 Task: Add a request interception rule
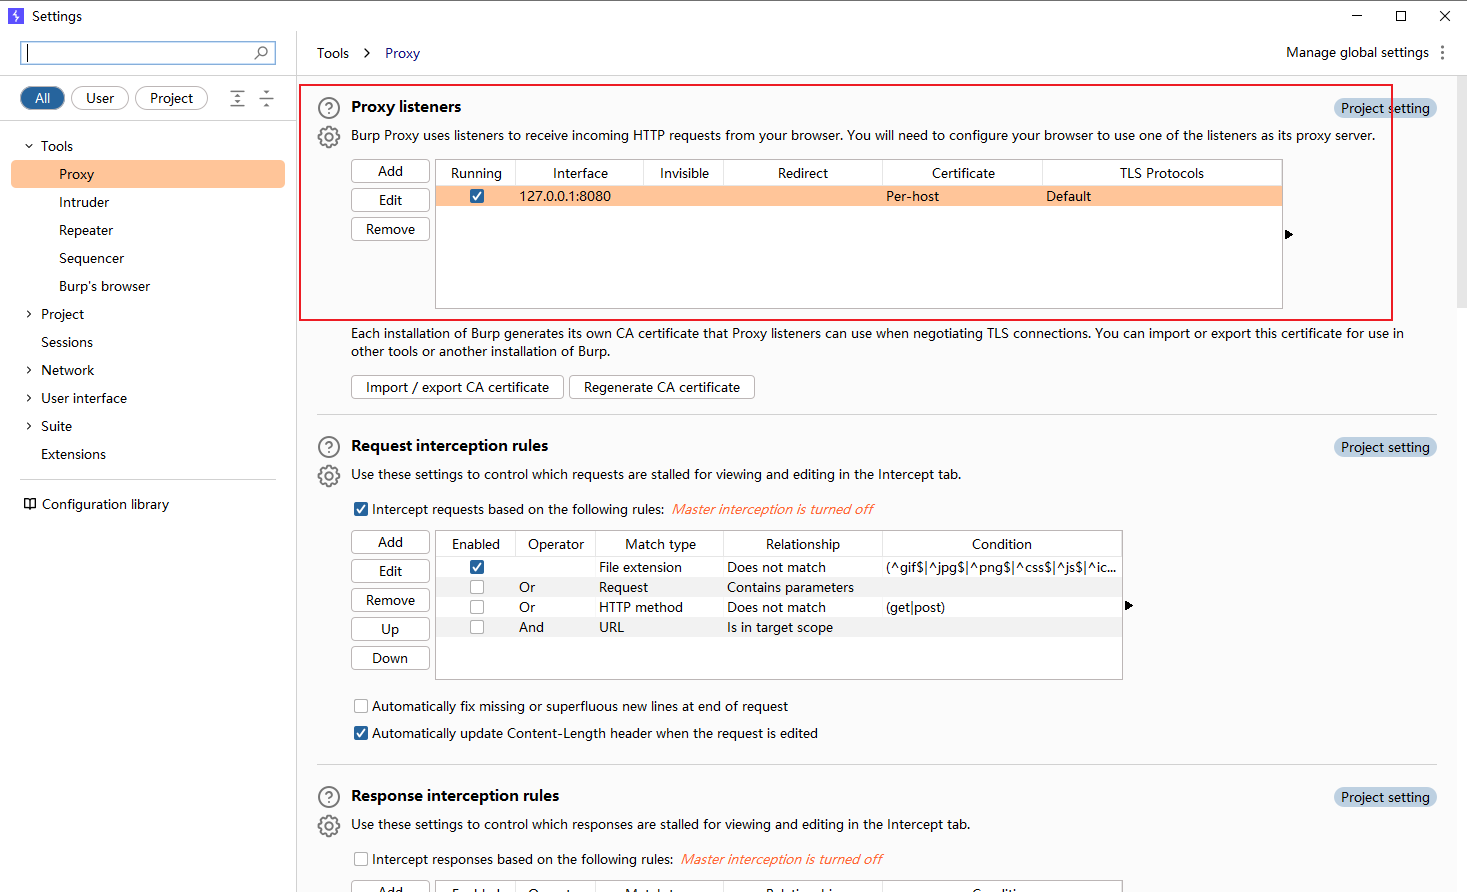click(x=390, y=542)
